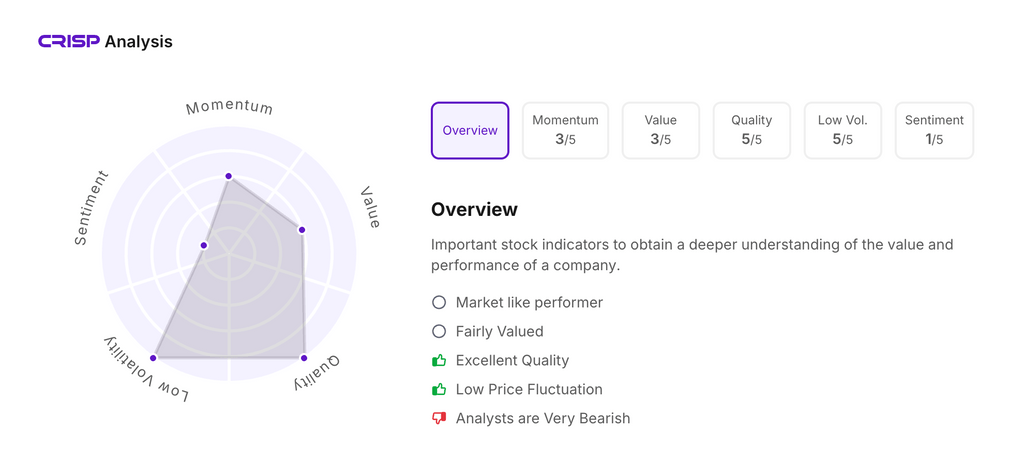The height and width of the screenshot is (468, 1024).
Task: Click the Analysts are Very Bearish text
Action: click(542, 418)
